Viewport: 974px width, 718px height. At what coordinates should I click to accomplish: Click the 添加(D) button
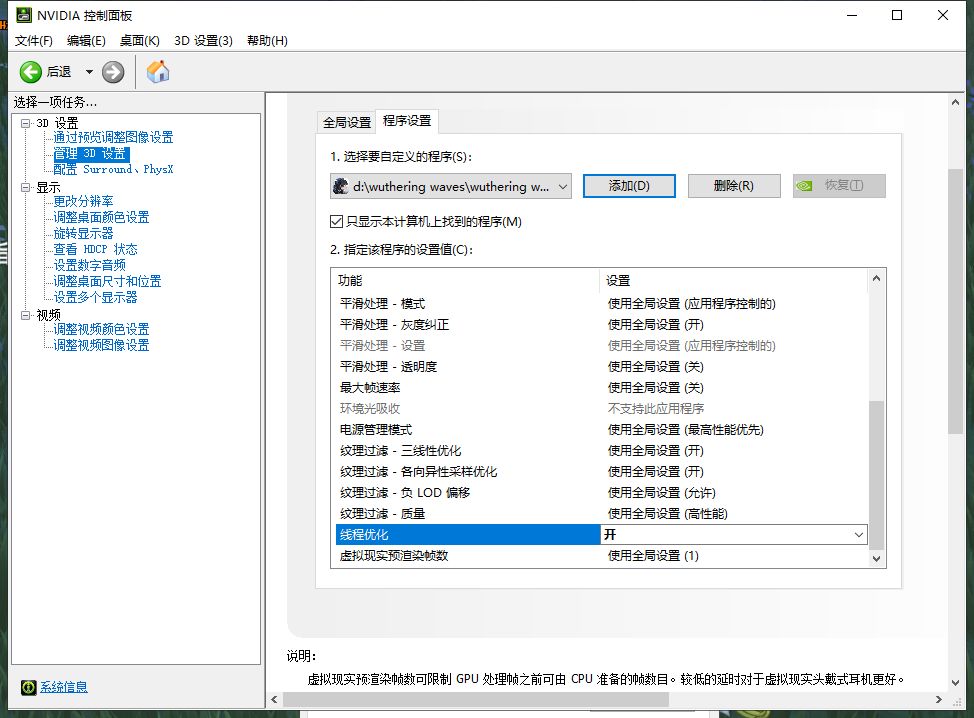click(629, 186)
